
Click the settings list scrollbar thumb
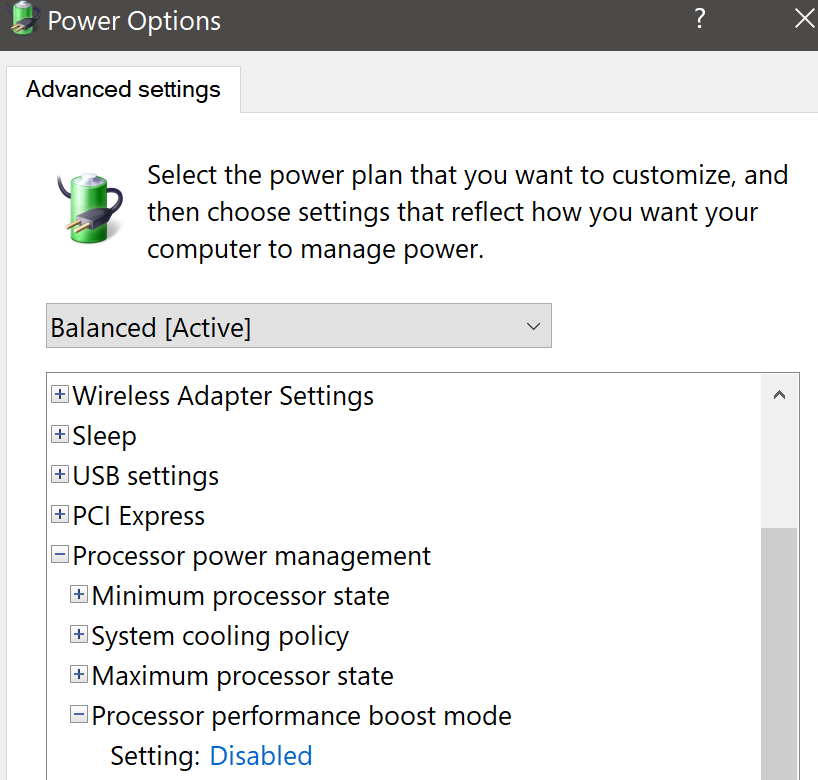pos(779,653)
